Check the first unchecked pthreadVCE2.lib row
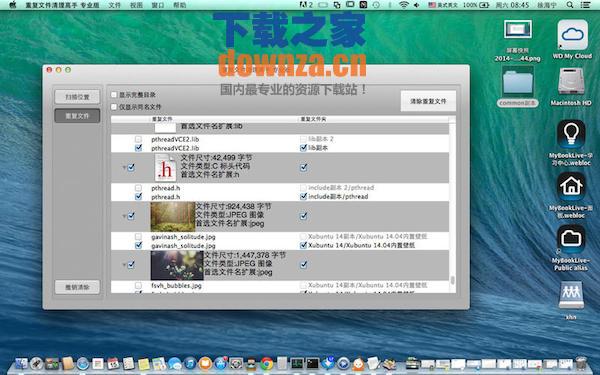This screenshot has width=600, height=375. click(x=139, y=139)
